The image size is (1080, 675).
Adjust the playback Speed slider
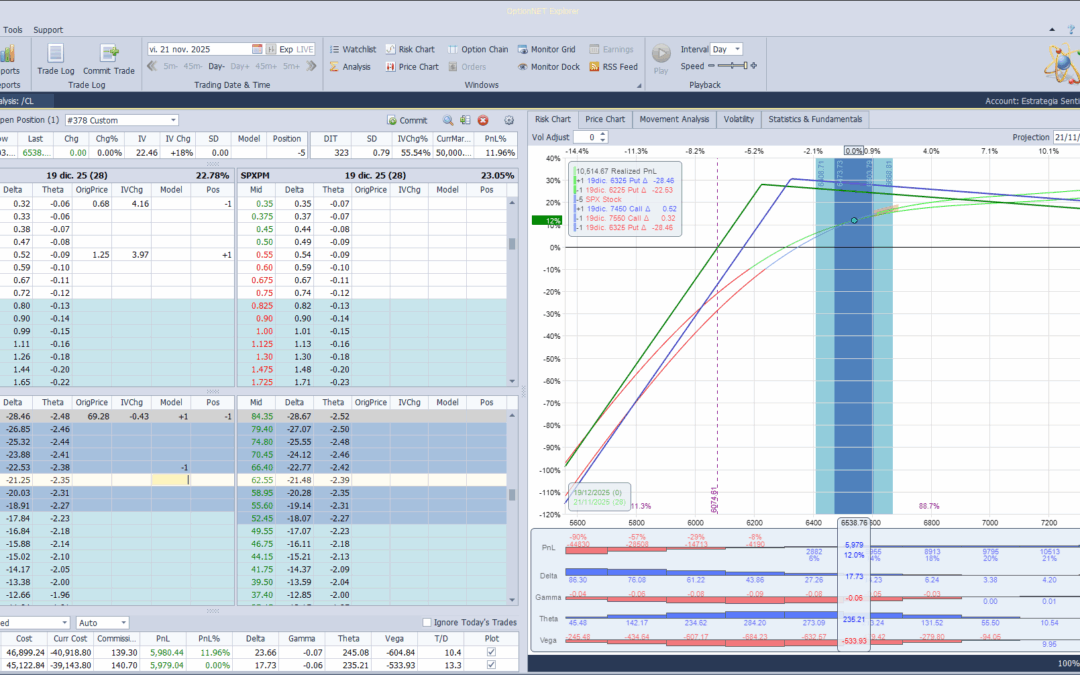[732, 66]
